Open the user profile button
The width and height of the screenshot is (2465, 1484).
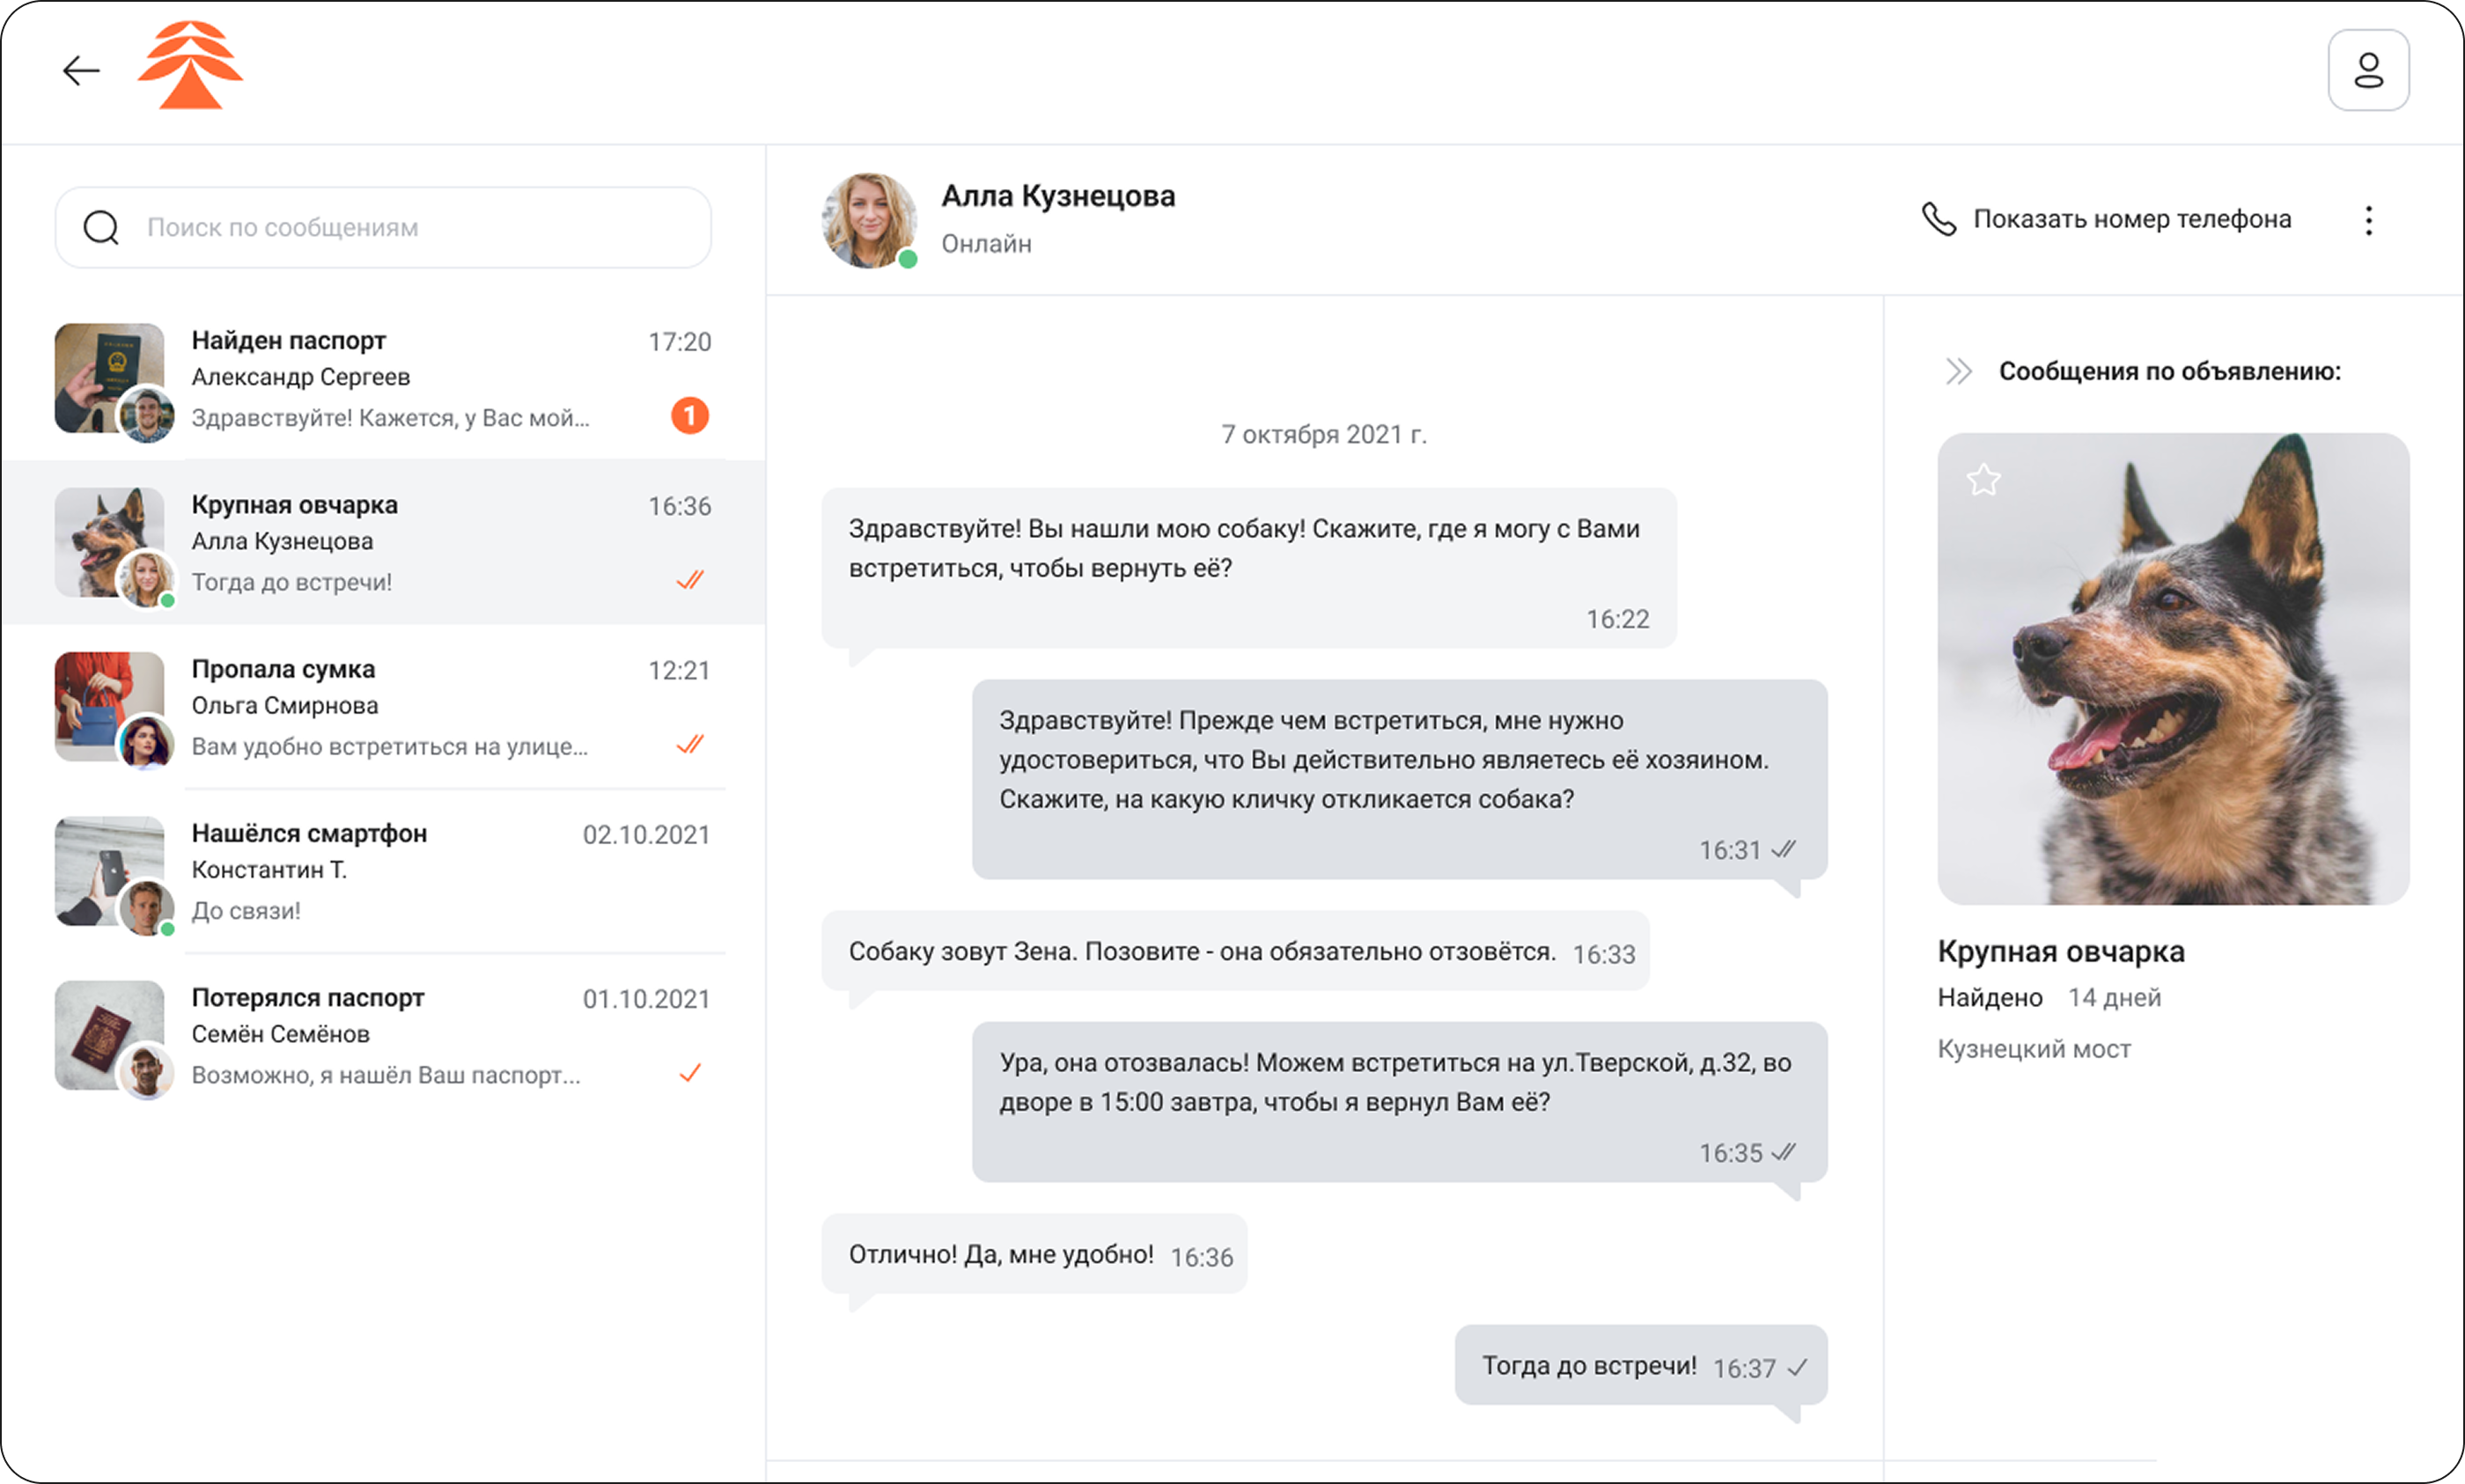click(x=2368, y=70)
